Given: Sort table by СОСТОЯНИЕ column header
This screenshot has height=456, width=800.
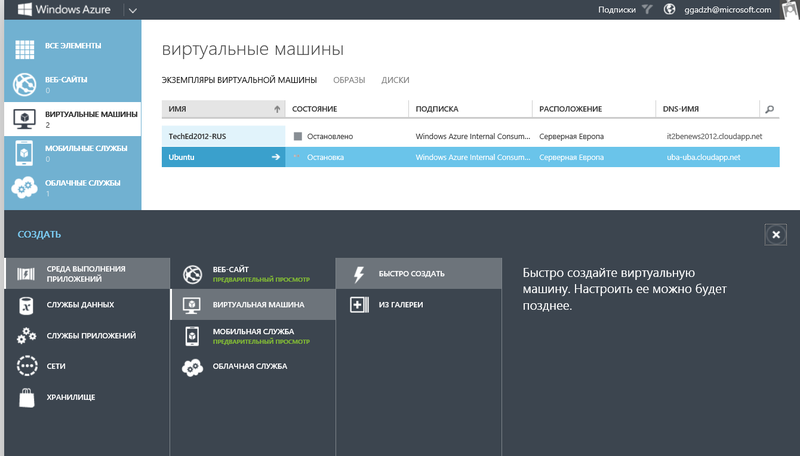Looking at the screenshot, I should tap(315, 109).
